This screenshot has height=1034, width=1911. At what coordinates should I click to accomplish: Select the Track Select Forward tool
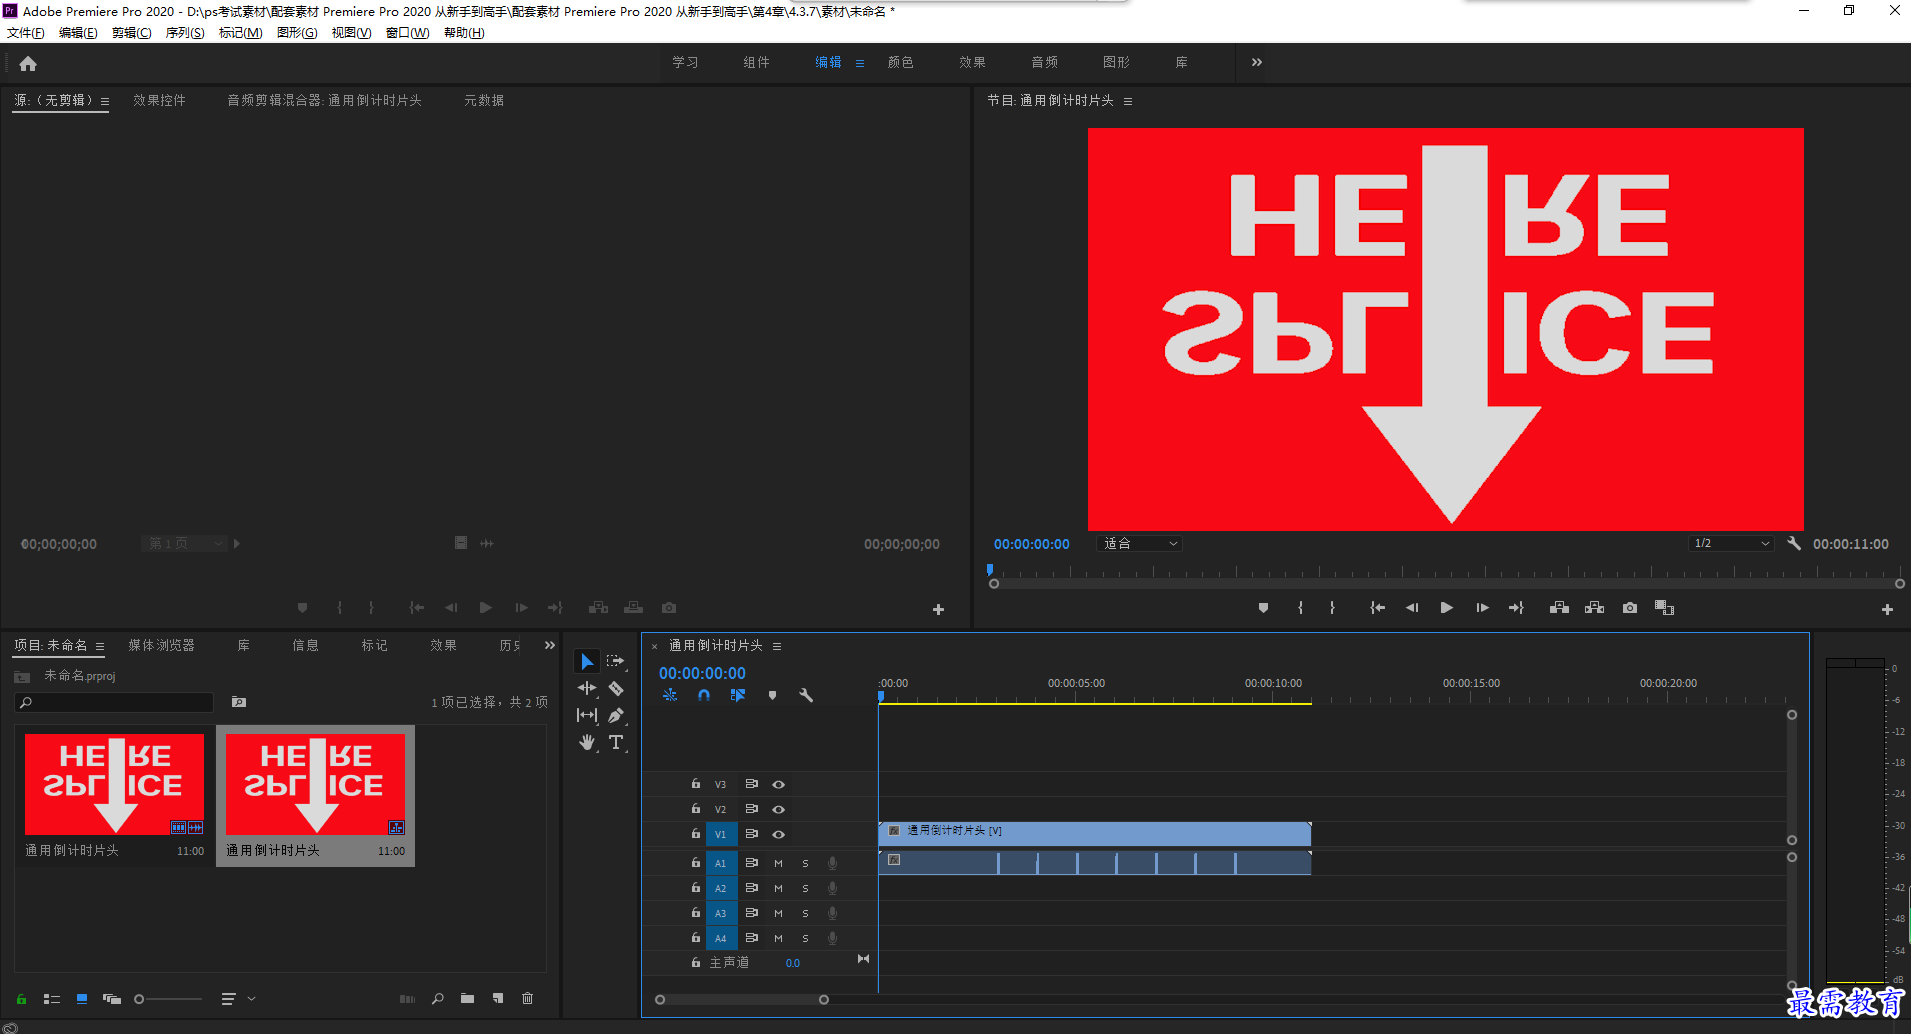[616, 661]
